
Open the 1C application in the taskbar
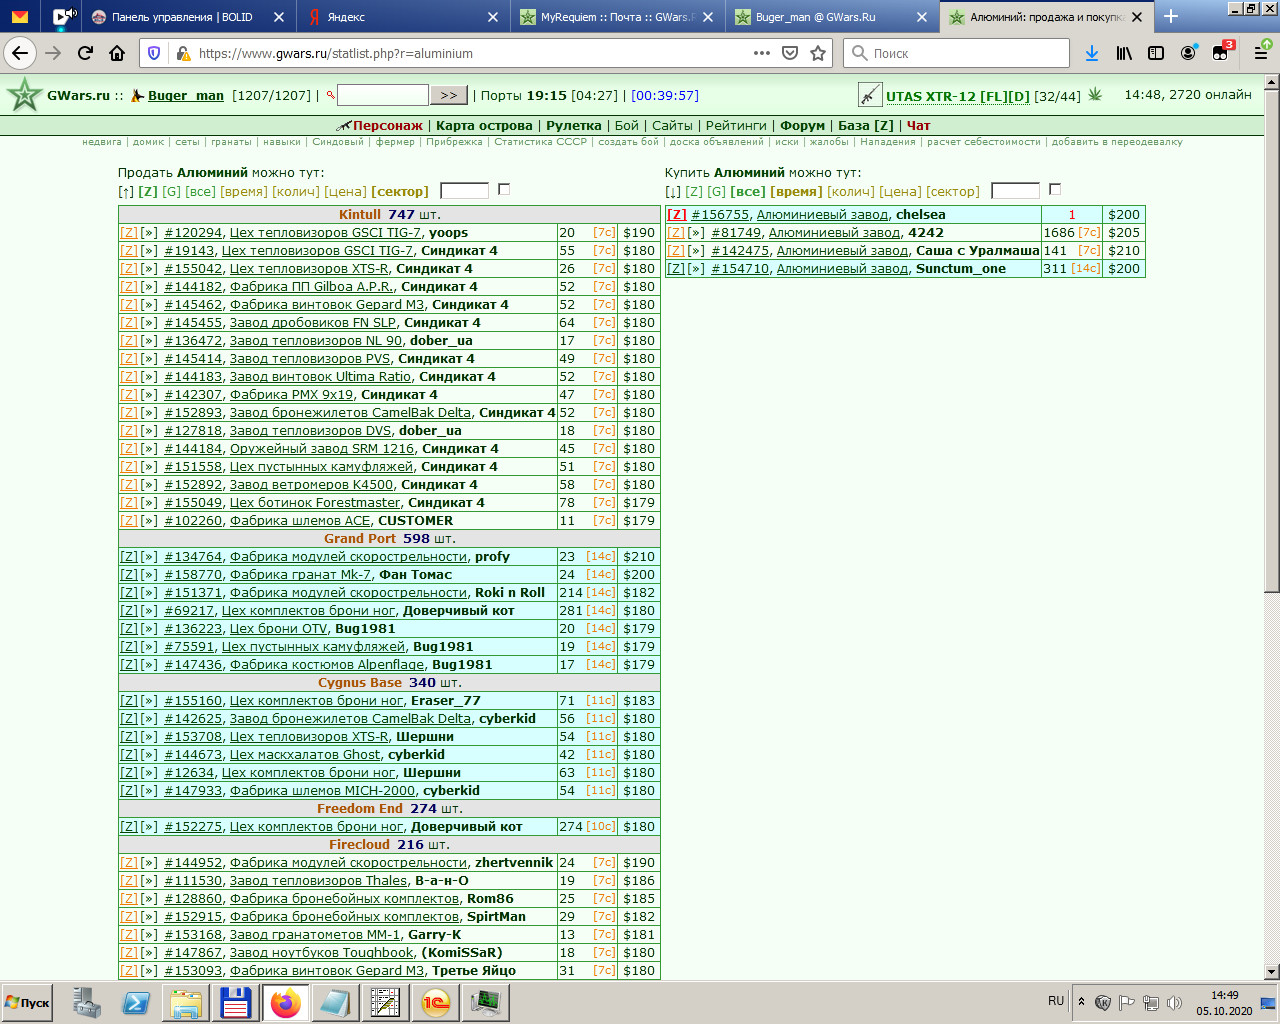click(x=436, y=1002)
